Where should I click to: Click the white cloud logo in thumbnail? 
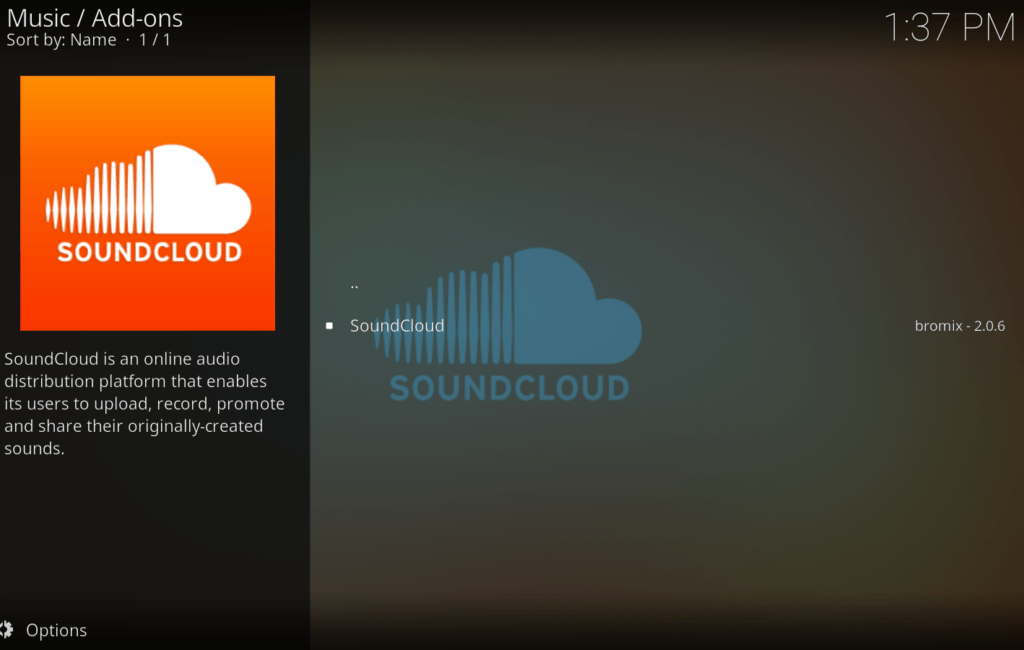coord(200,190)
